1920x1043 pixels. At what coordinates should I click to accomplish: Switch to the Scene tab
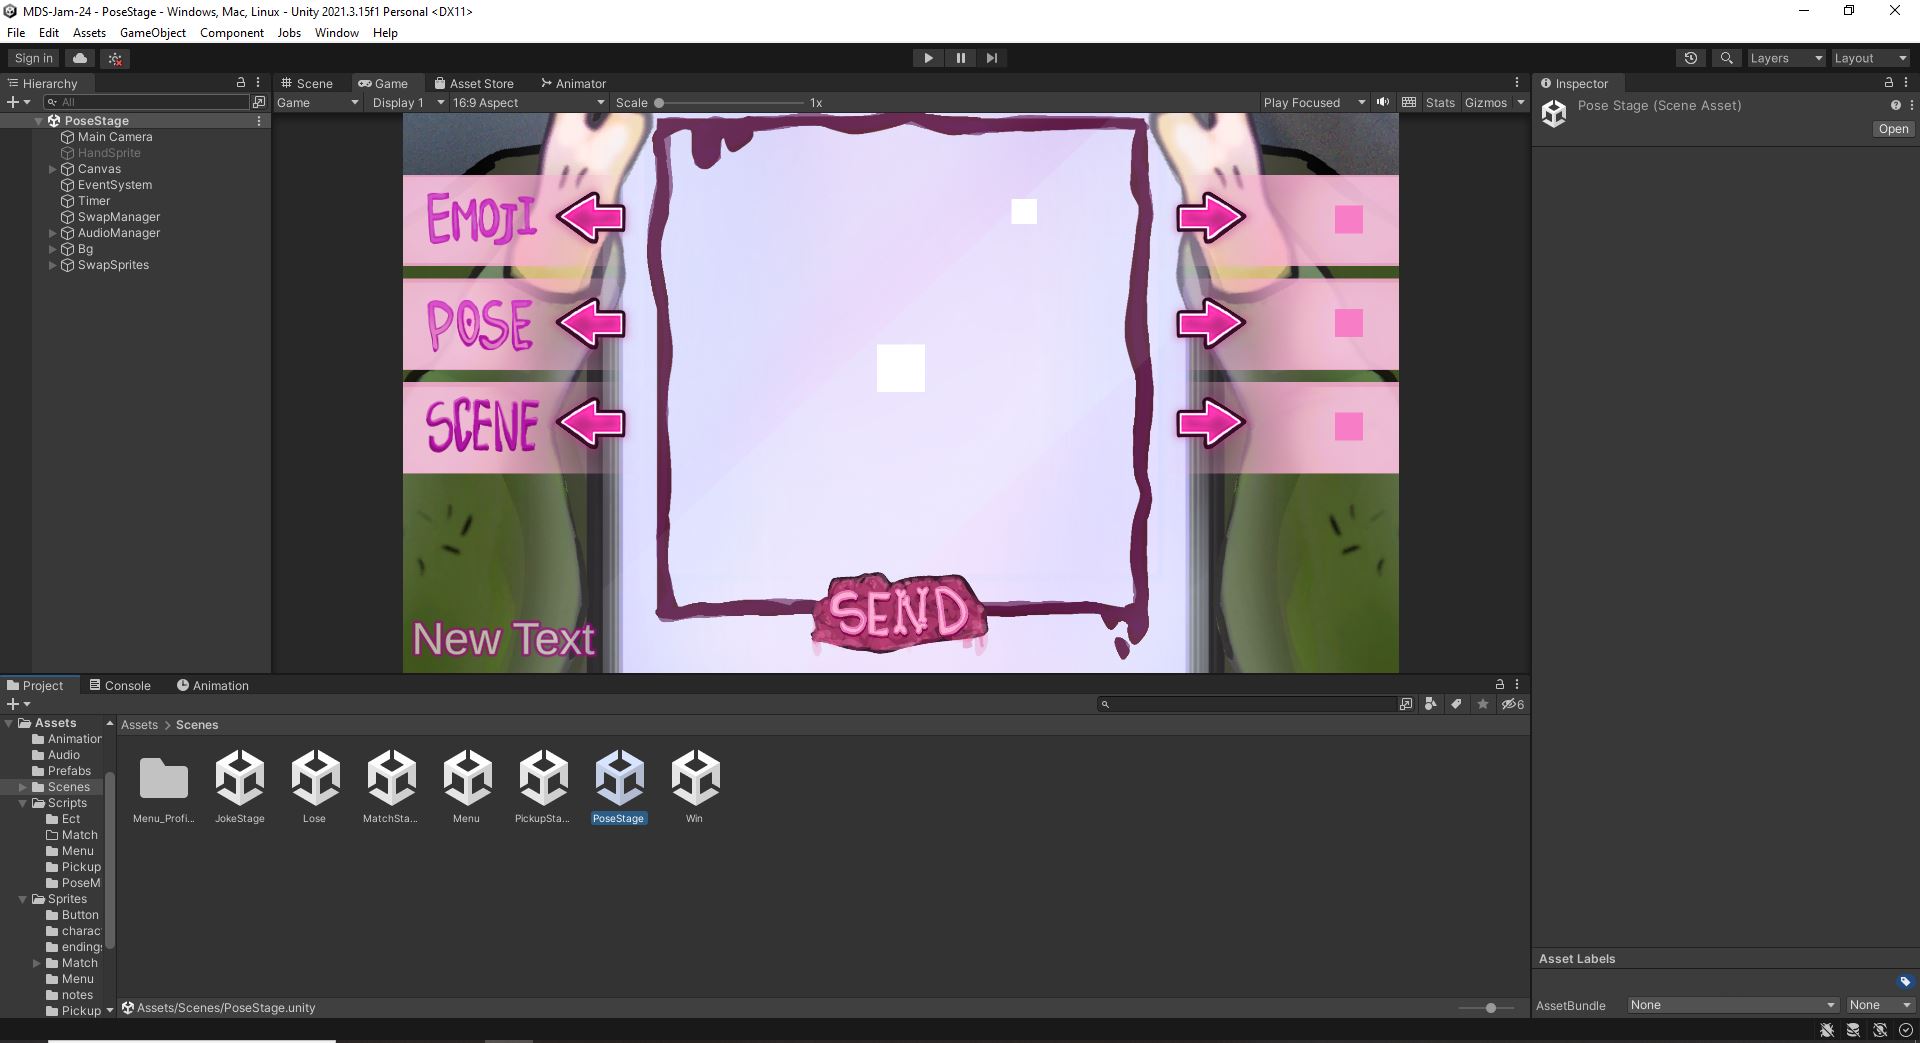point(306,83)
